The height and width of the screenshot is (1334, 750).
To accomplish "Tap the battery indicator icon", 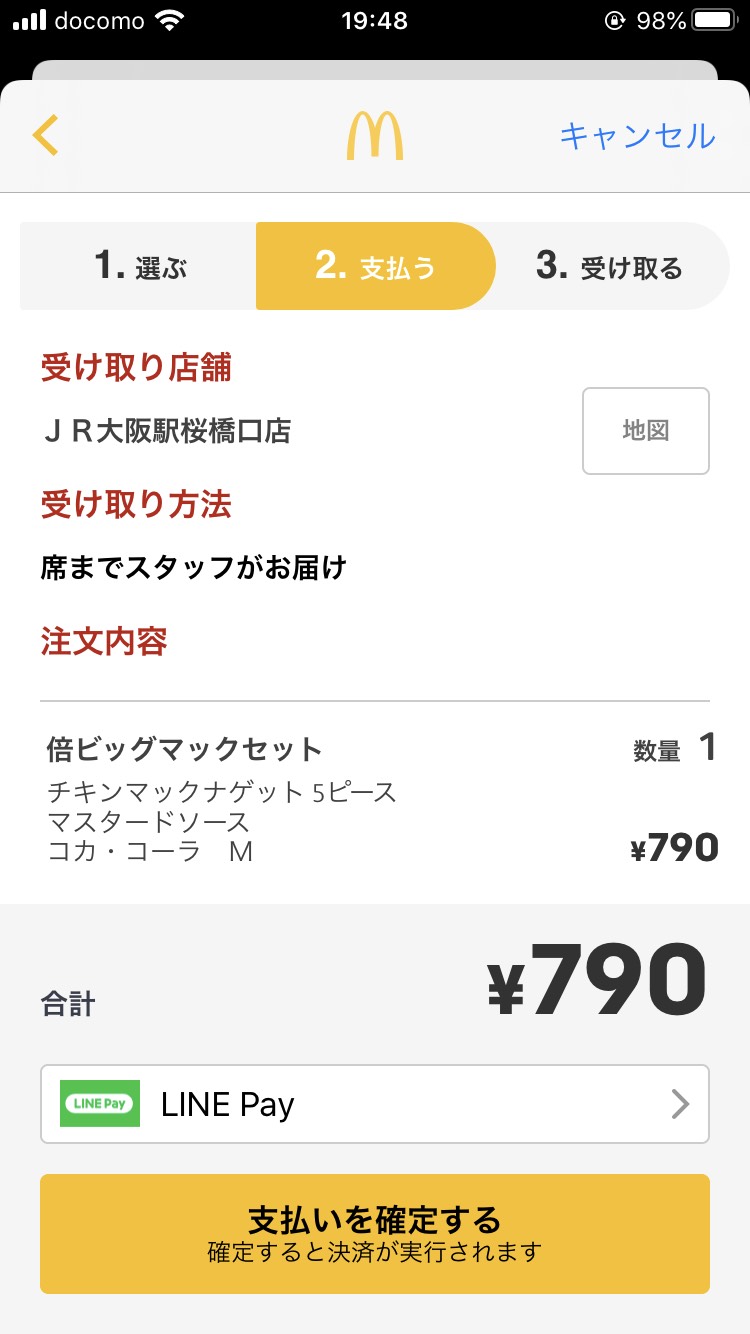I will pyautogui.click(x=715, y=20).
